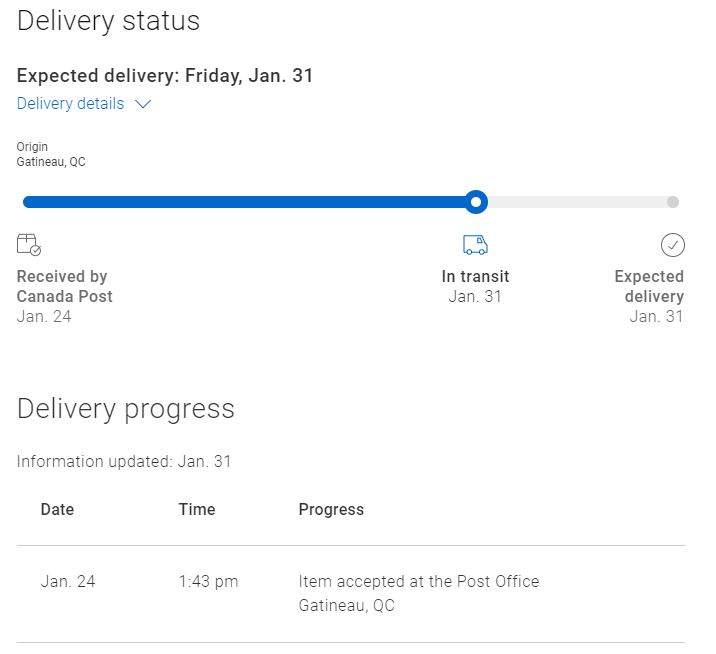Click the Expected delivery checkmark icon
Screen dimensions: 716x654
(x=673, y=245)
